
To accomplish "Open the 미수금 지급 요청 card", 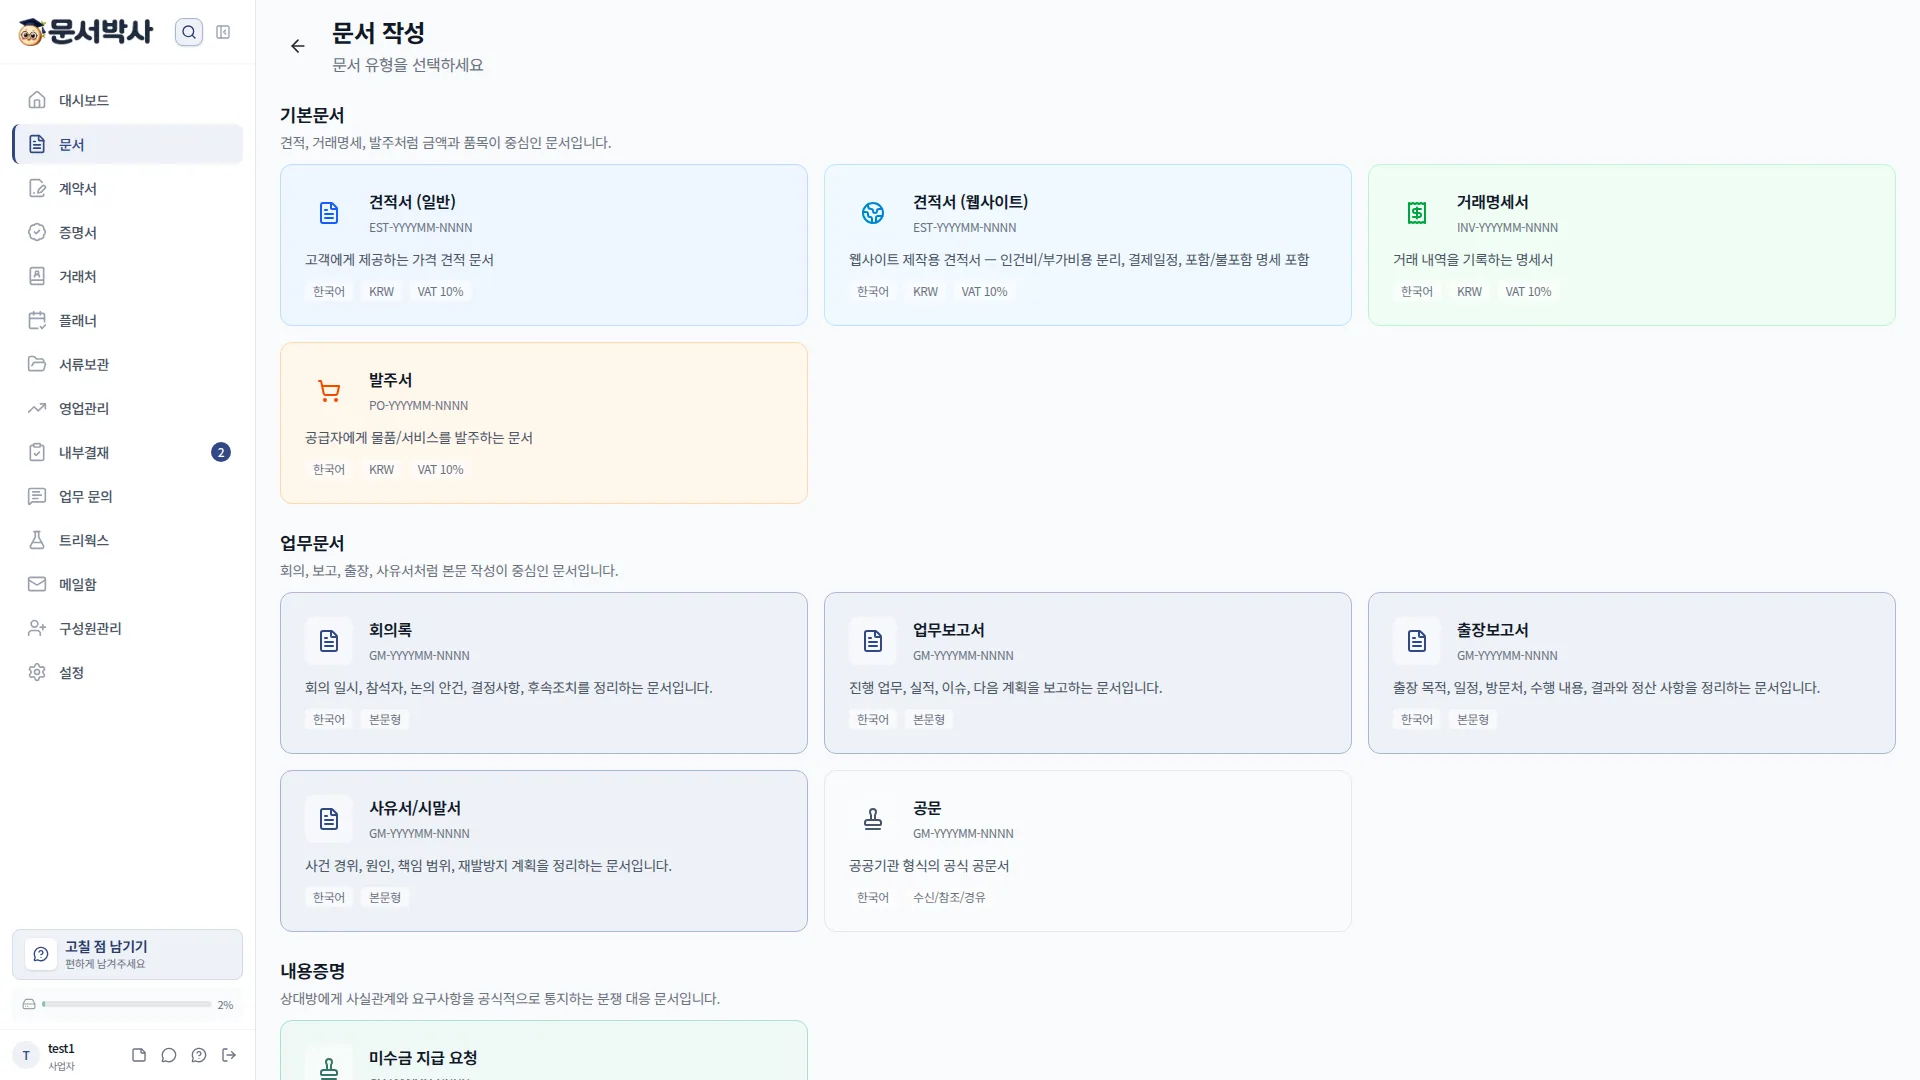I will 543,1050.
